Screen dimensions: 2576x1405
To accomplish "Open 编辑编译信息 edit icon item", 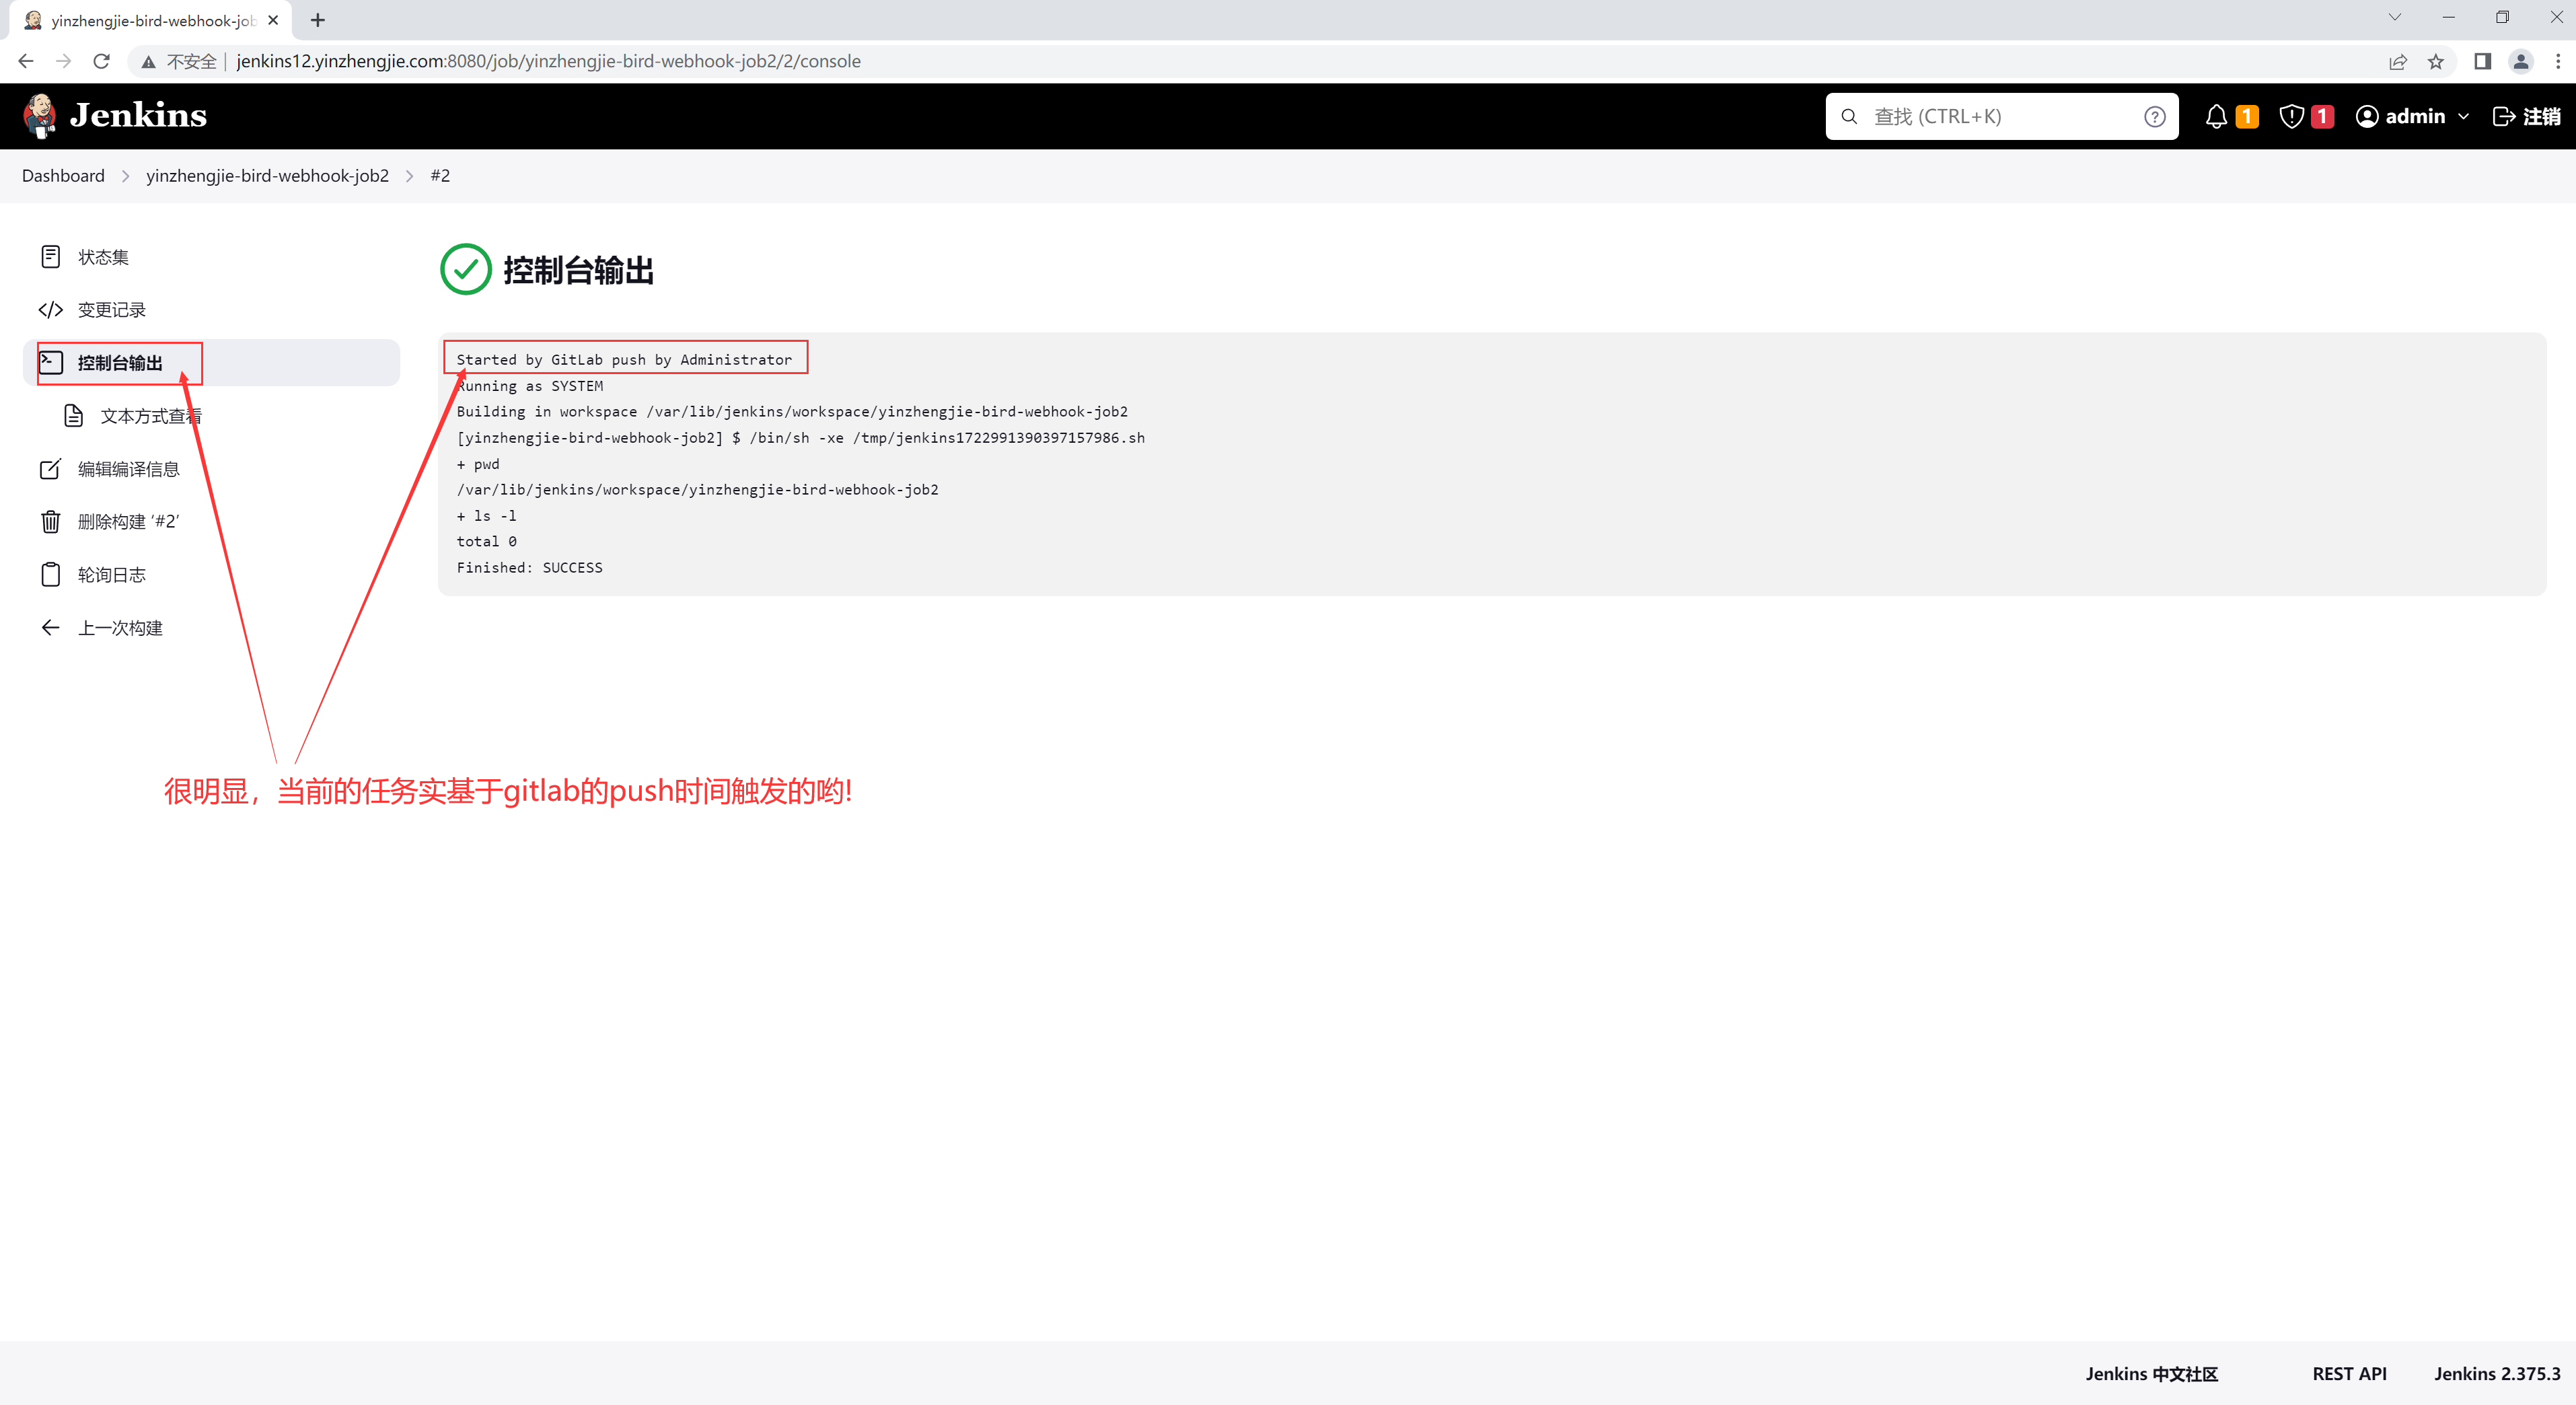I will click(x=51, y=469).
